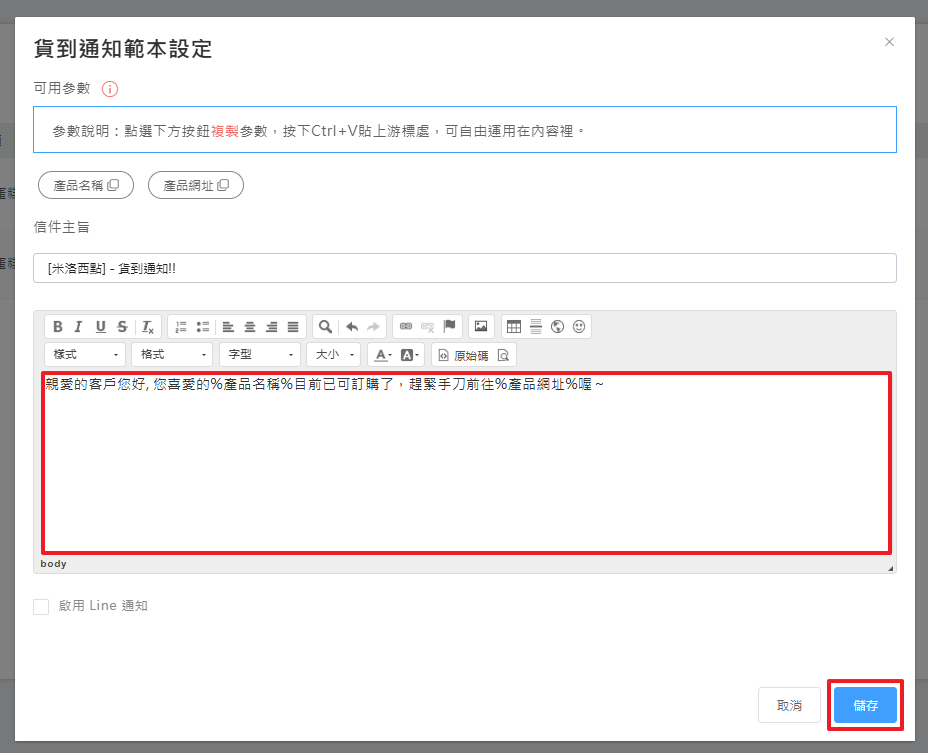Screen dimensions: 928x753
Task: Insert a numbered list
Action: tap(181, 326)
